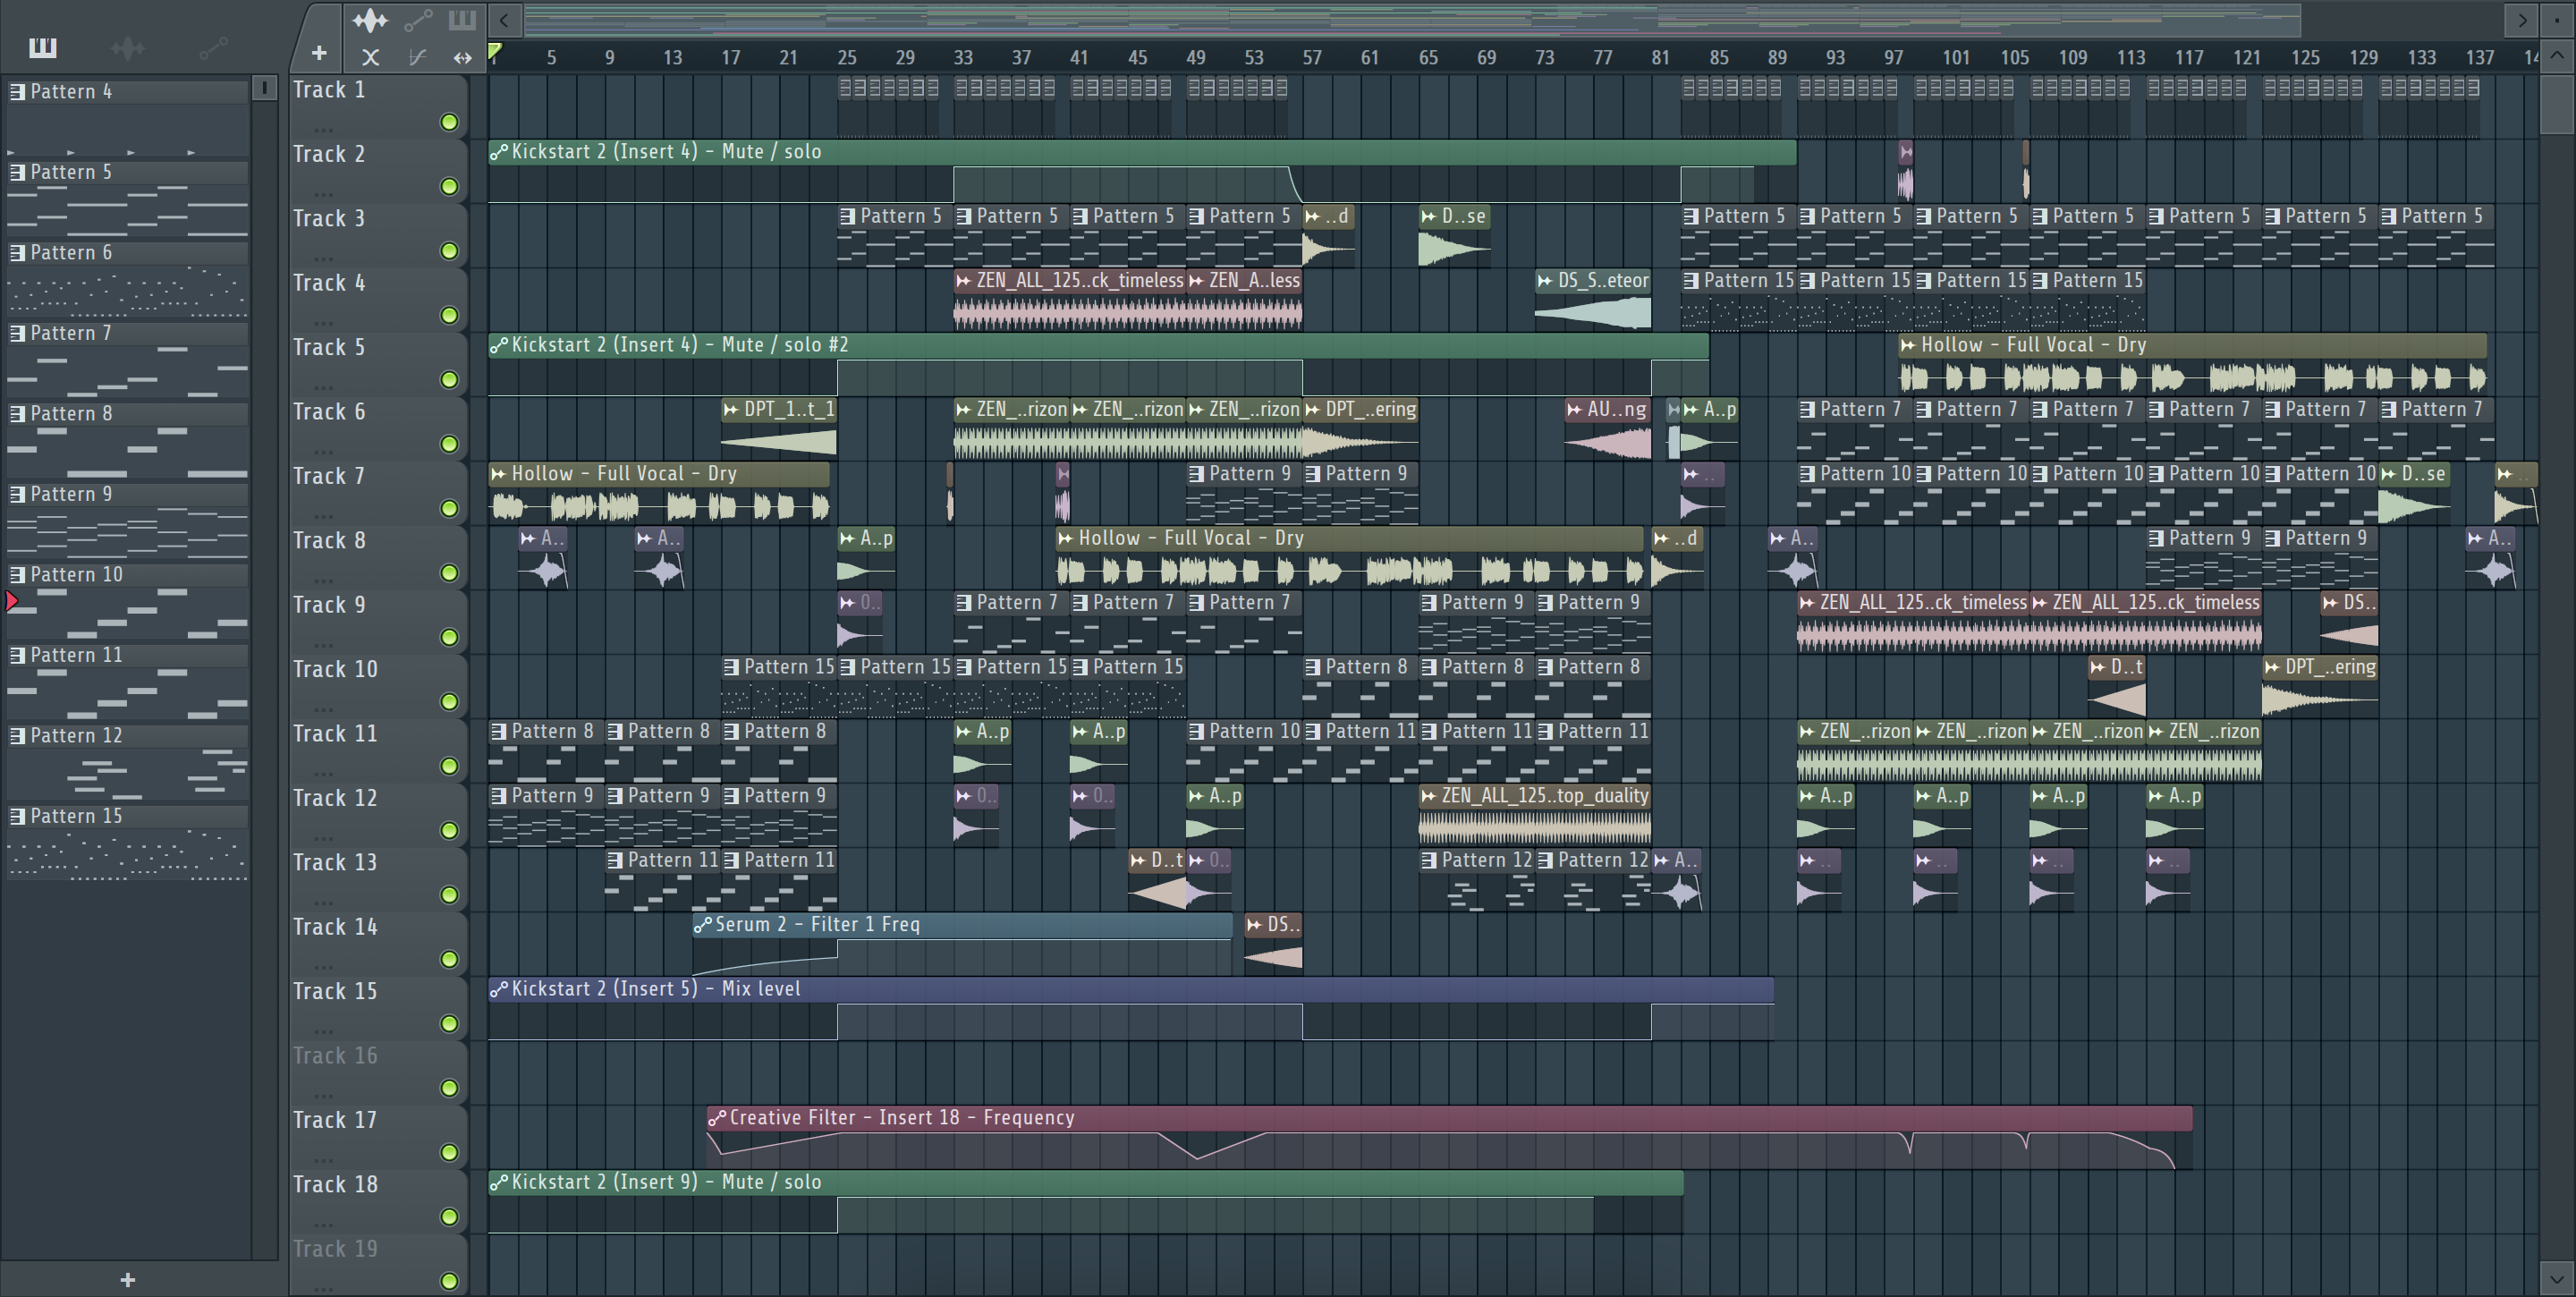The height and width of the screenshot is (1297, 2576).
Task: Toggle the Track 16 mute LED
Action: coord(449,1088)
